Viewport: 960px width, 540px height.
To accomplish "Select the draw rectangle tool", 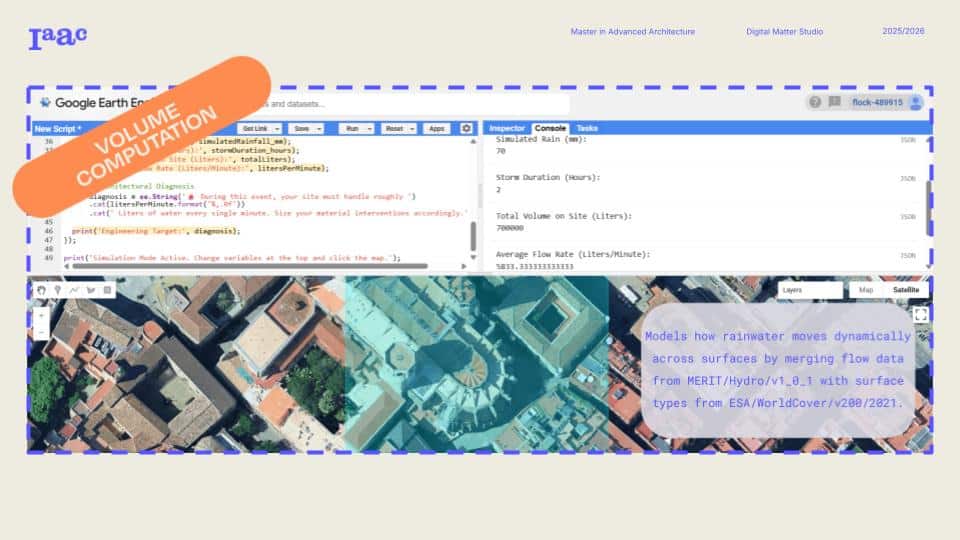I will (x=108, y=290).
